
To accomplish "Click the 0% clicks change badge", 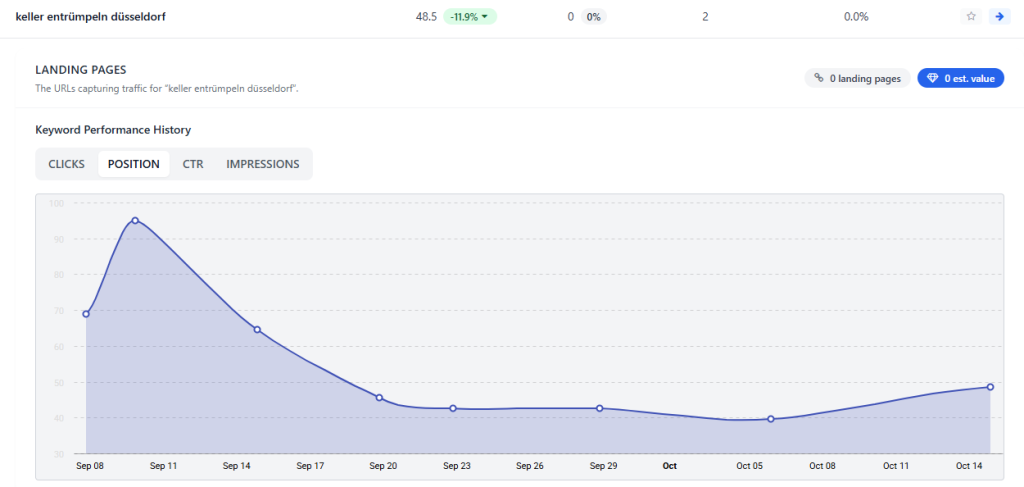I will tap(593, 17).
